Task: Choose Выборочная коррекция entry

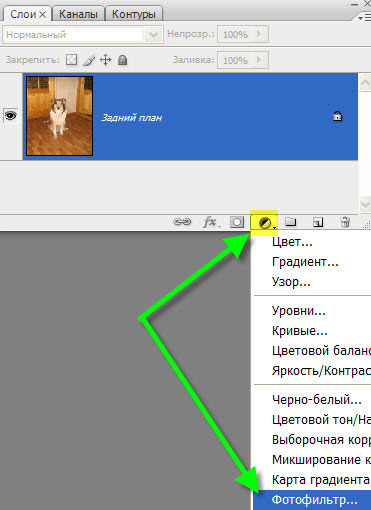Action: [x=321, y=440]
